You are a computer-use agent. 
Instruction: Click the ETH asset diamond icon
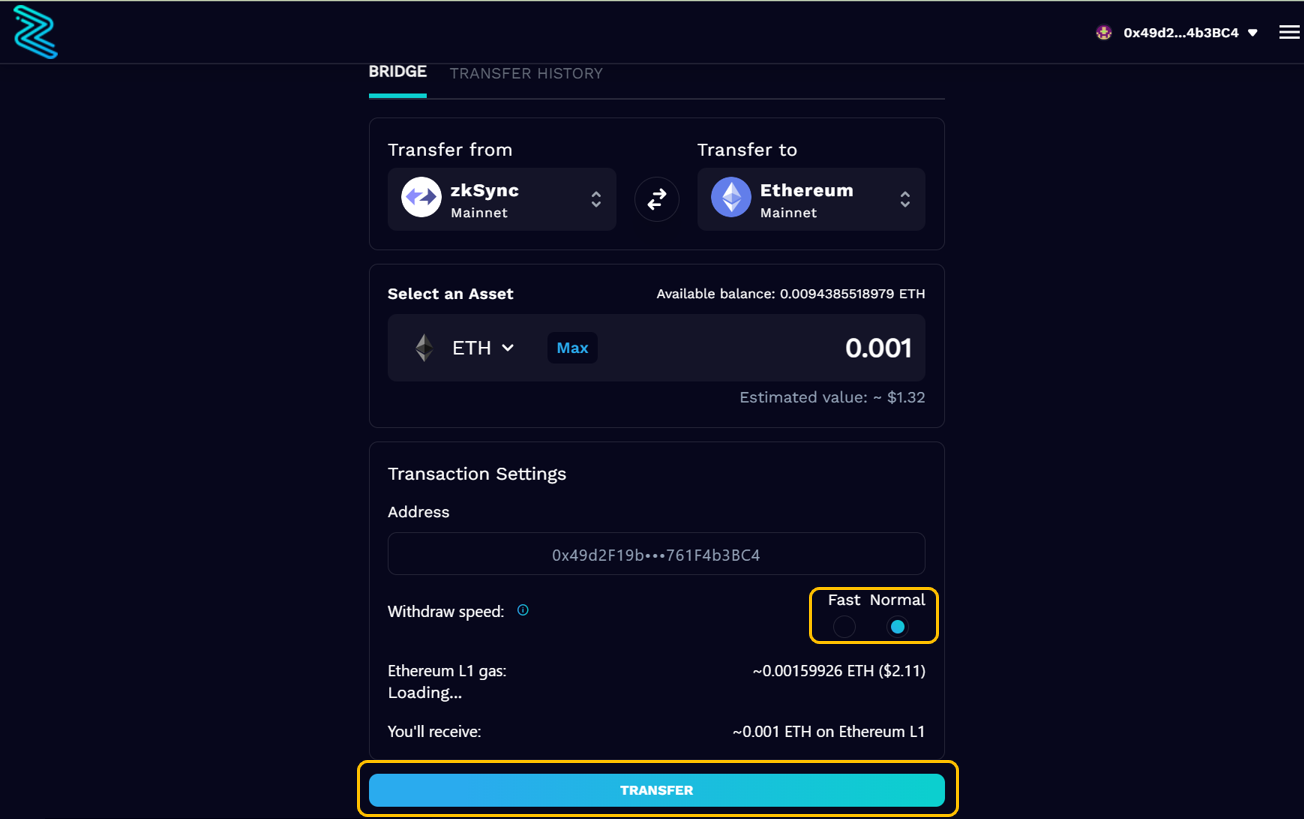point(425,348)
